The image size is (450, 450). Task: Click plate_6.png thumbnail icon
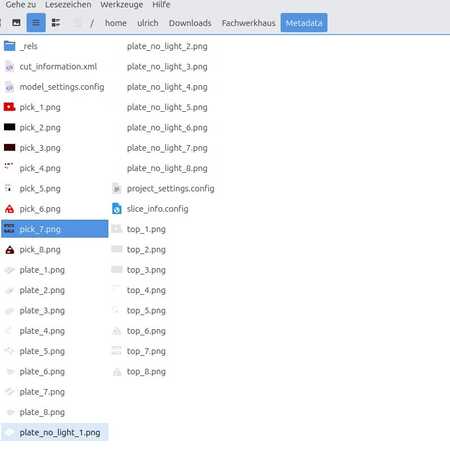(10, 371)
